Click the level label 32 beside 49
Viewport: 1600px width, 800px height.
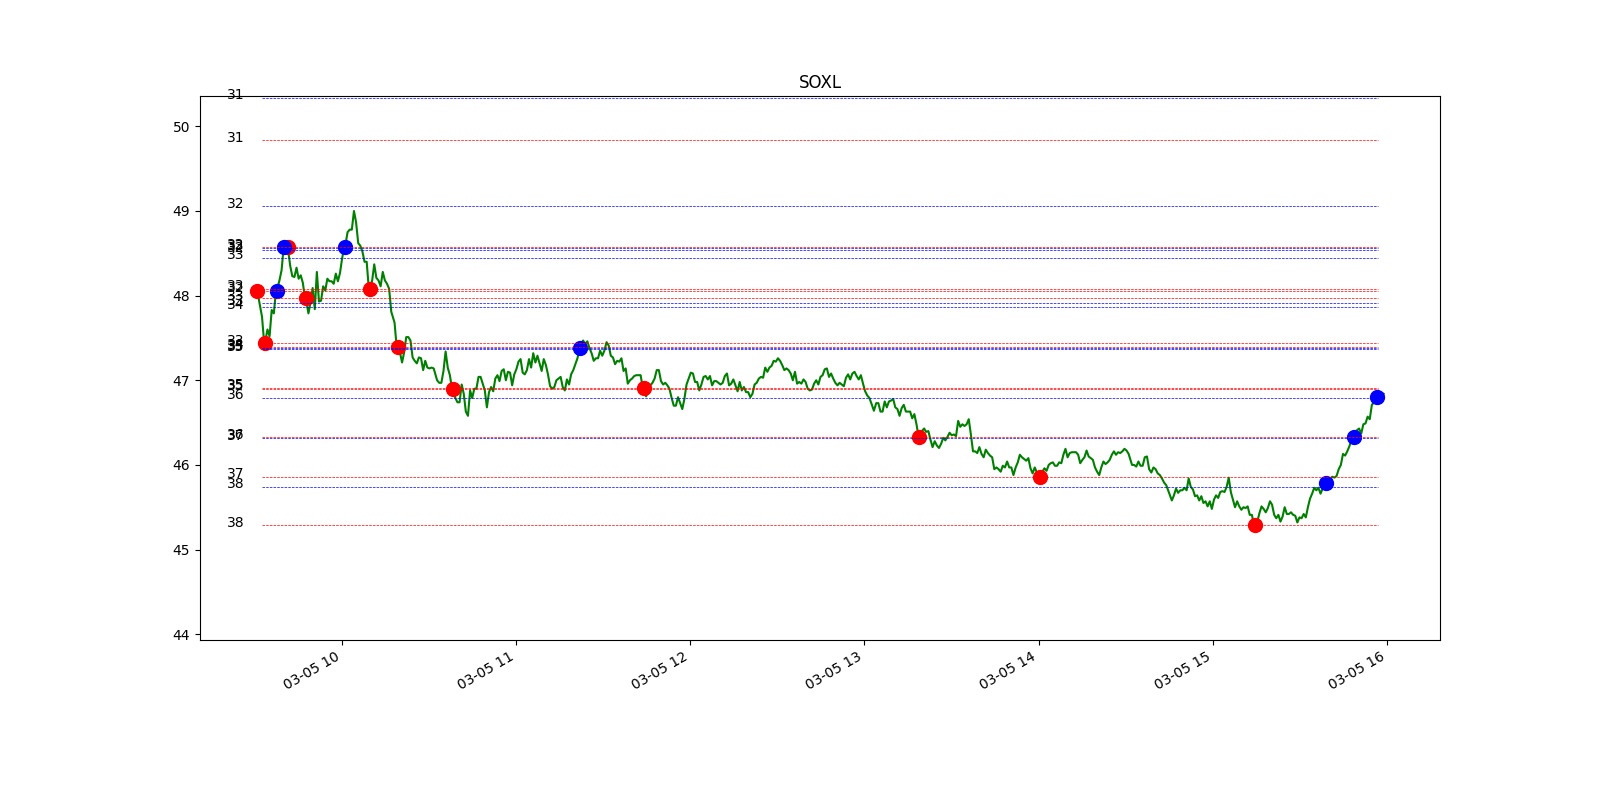[235, 203]
